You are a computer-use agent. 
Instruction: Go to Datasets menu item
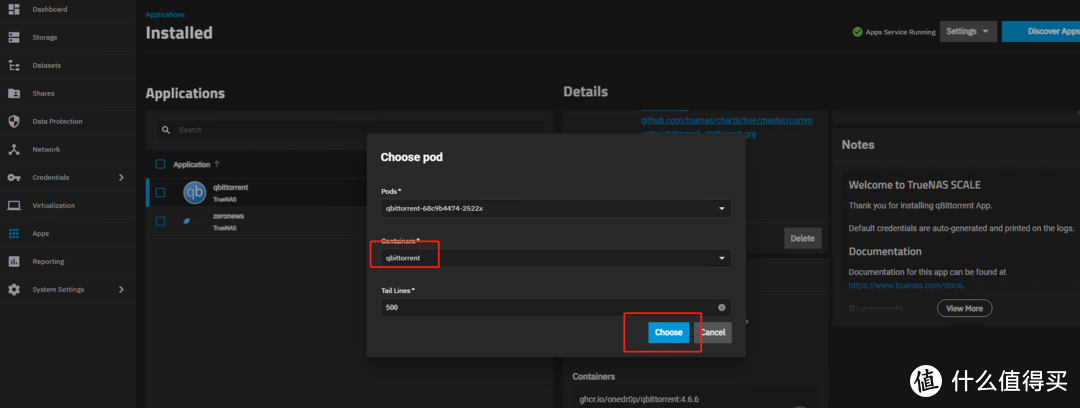[x=46, y=65]
